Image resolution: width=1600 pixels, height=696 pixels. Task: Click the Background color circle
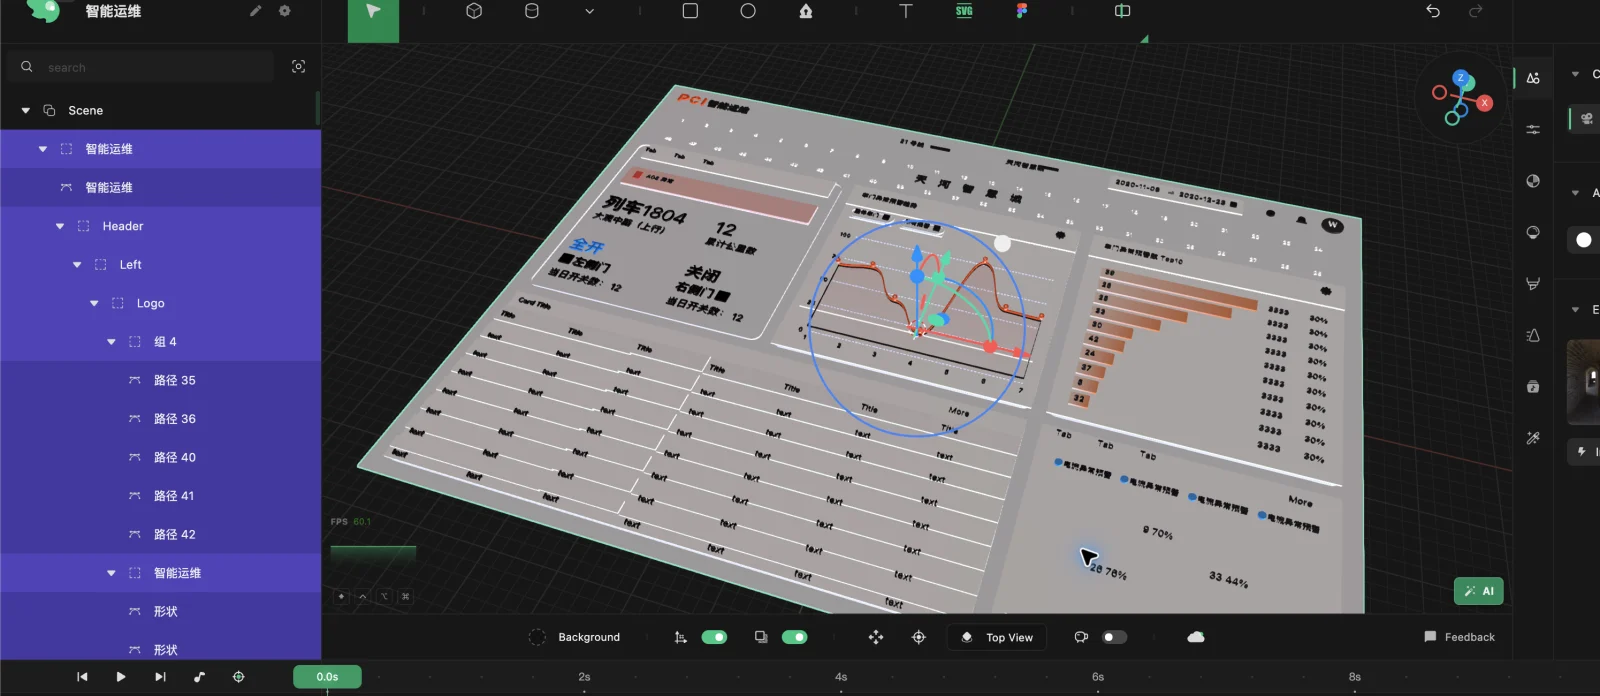[x=537, y=637]
